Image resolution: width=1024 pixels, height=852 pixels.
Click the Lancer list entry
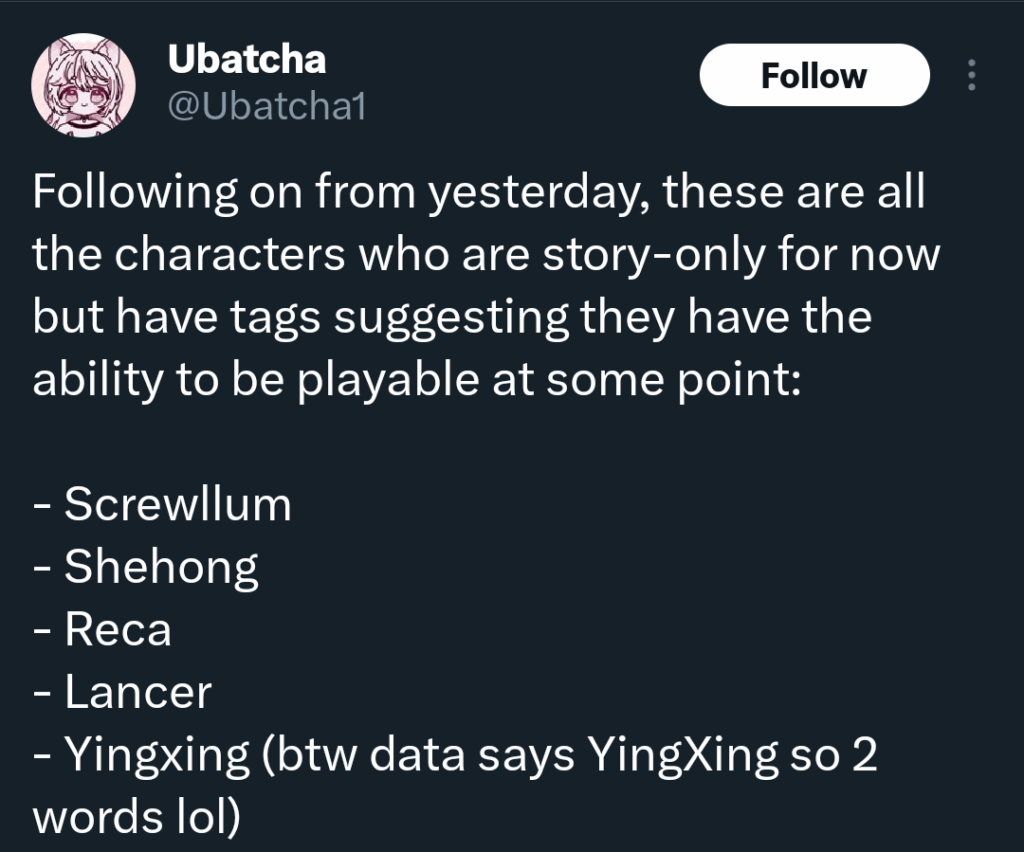tap(138, 692)
